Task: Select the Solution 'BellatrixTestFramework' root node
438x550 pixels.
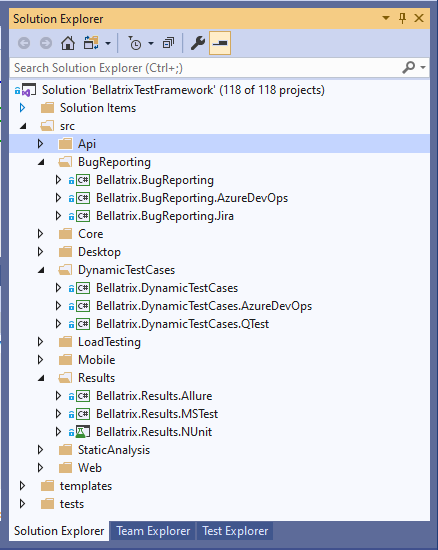Action: click(x=183, y=90)
